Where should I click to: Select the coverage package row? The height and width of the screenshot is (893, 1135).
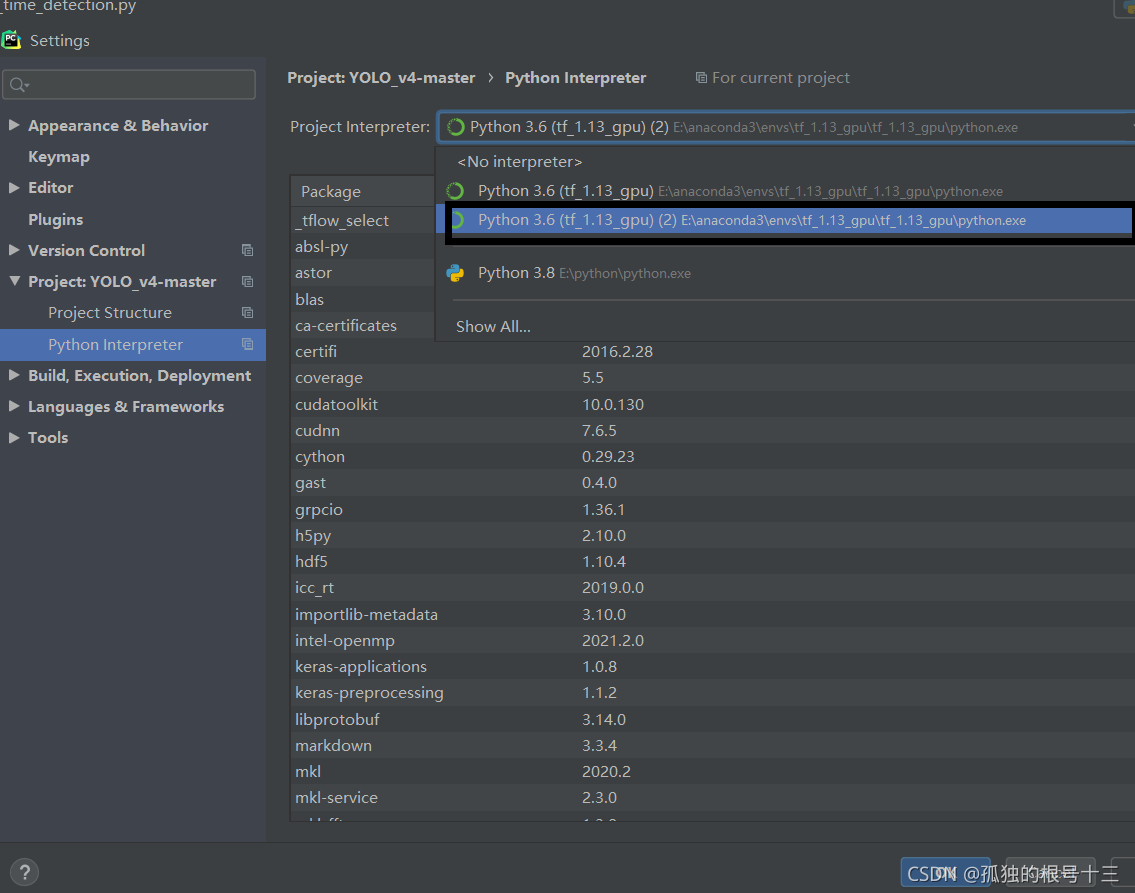point(713,378)
